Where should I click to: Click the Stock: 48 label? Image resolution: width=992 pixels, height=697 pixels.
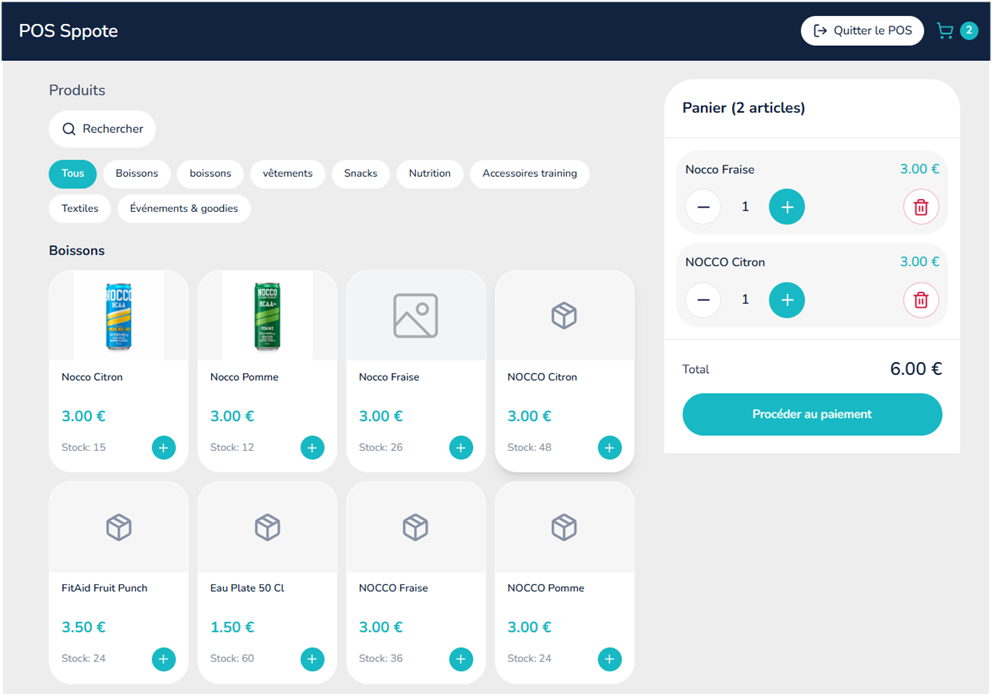pyautogui.click(x=530, y=447)
